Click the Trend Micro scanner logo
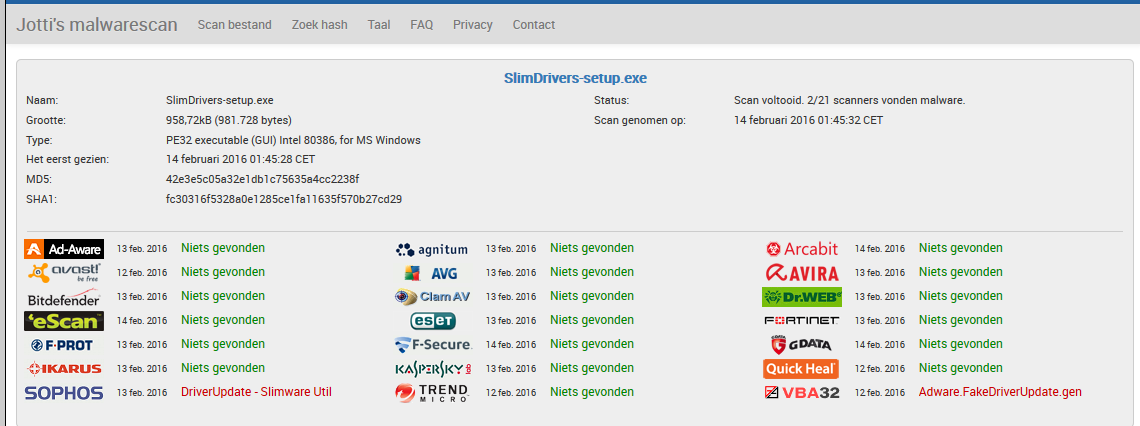Image resolution: width=1140 pixels, height=426 pixels. tap(432, 393)
